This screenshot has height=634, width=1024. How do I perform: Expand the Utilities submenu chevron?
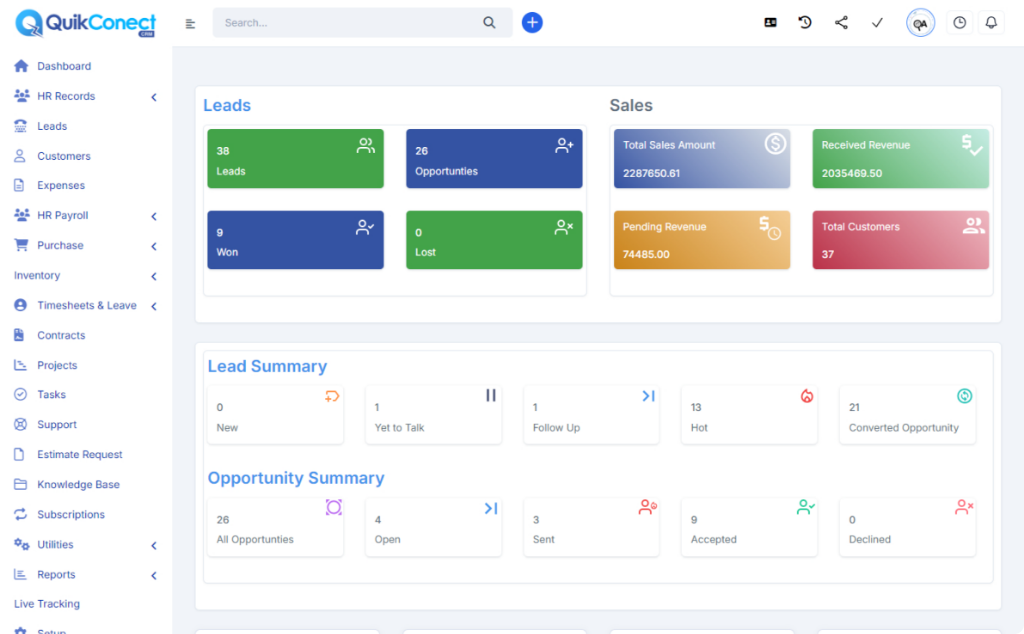click(x=154, y=545)
